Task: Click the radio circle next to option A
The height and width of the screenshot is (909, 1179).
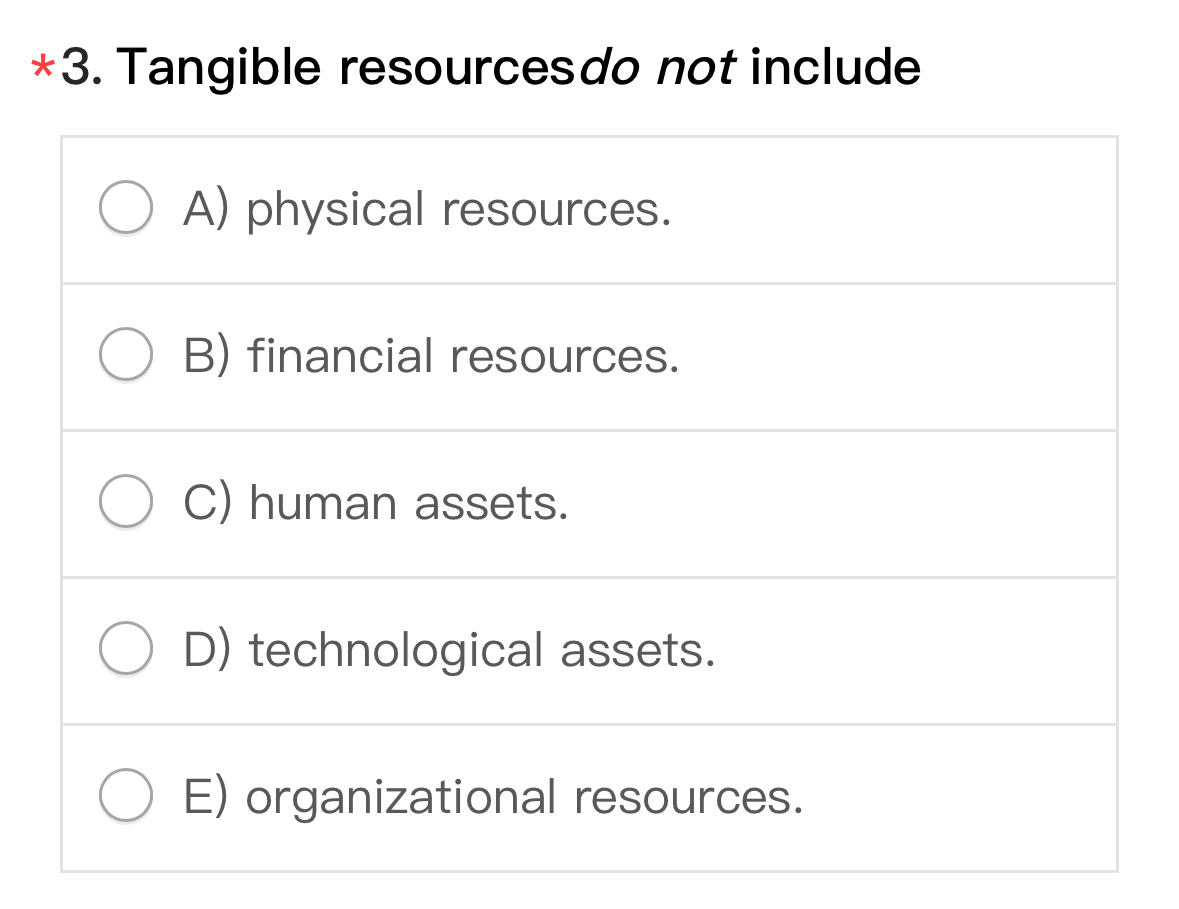Action: pos(126,205)
